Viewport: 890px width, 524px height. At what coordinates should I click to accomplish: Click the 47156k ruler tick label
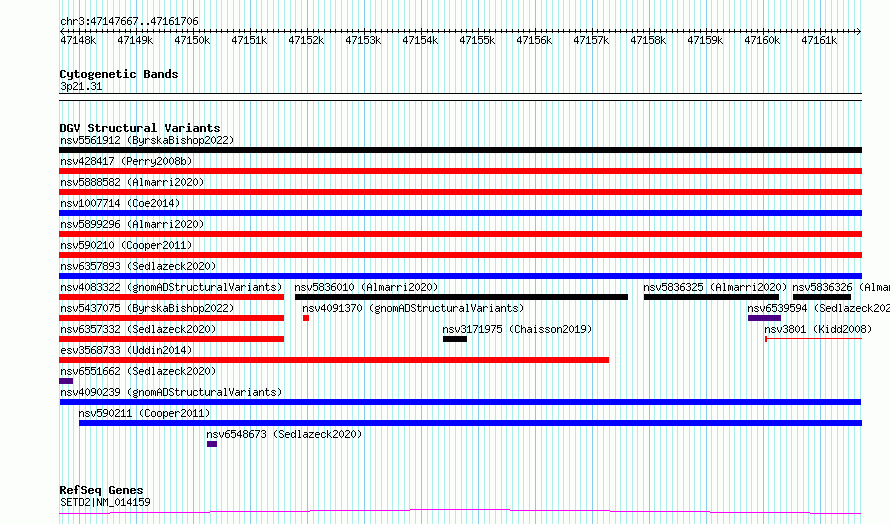(534, 40)
